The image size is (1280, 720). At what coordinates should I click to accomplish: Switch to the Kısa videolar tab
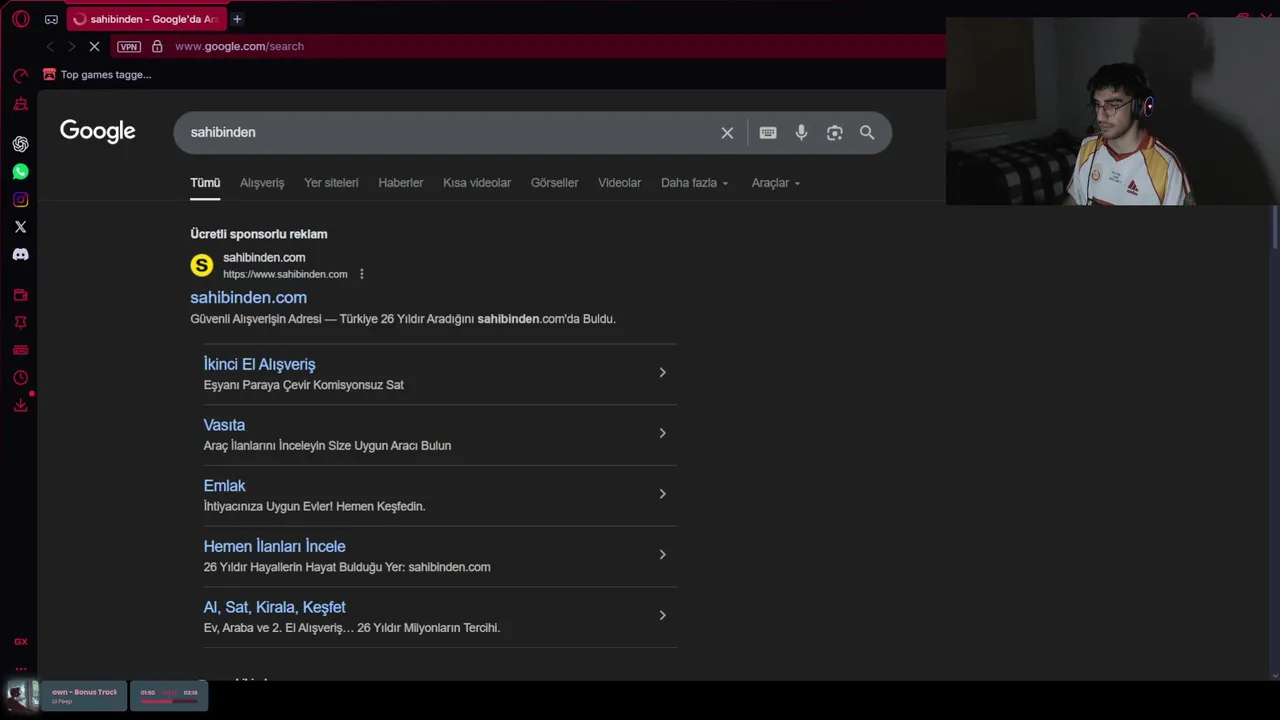click(x=477, y=183)
